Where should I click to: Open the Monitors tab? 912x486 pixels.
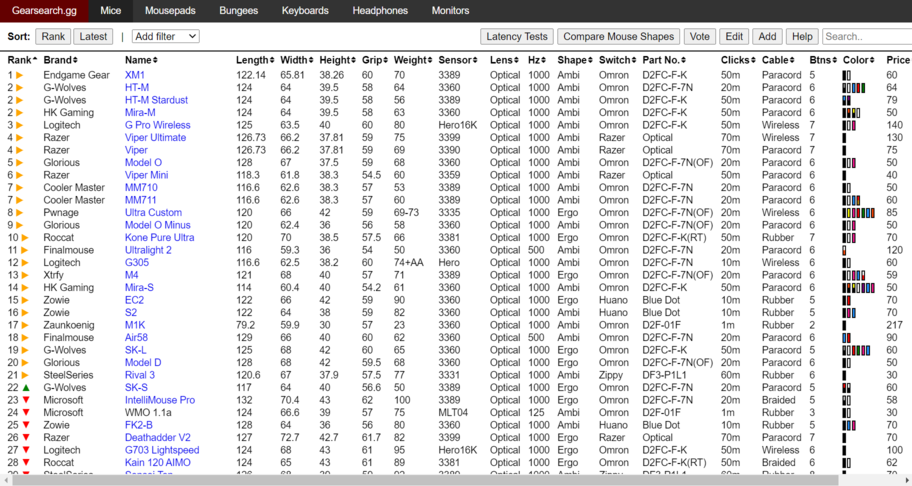tap(450, 10)
